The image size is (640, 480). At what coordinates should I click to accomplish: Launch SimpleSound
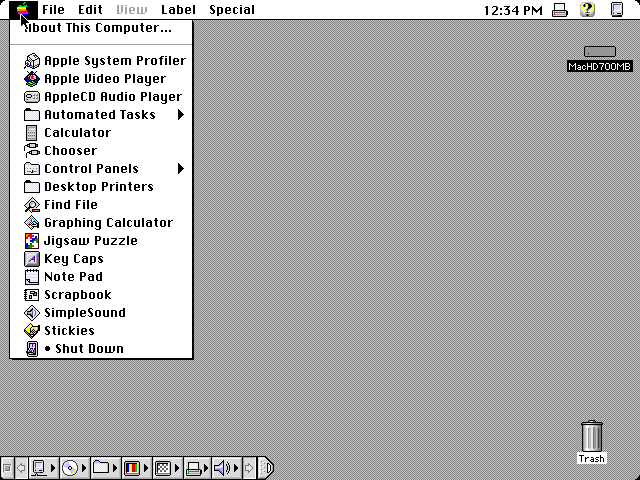tap(101, 313)
